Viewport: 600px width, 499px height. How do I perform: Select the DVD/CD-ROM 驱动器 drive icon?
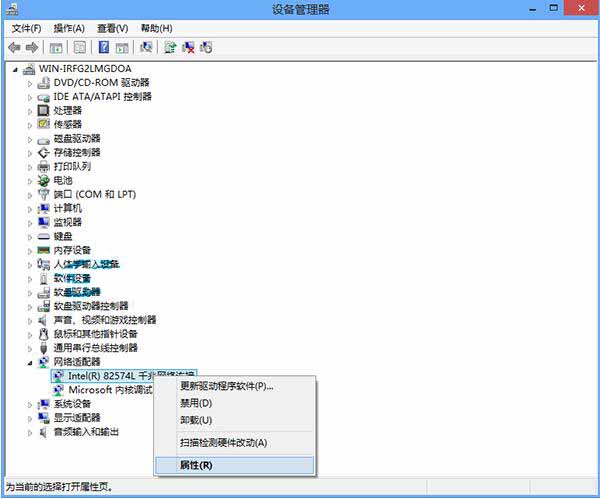point(44,82)
